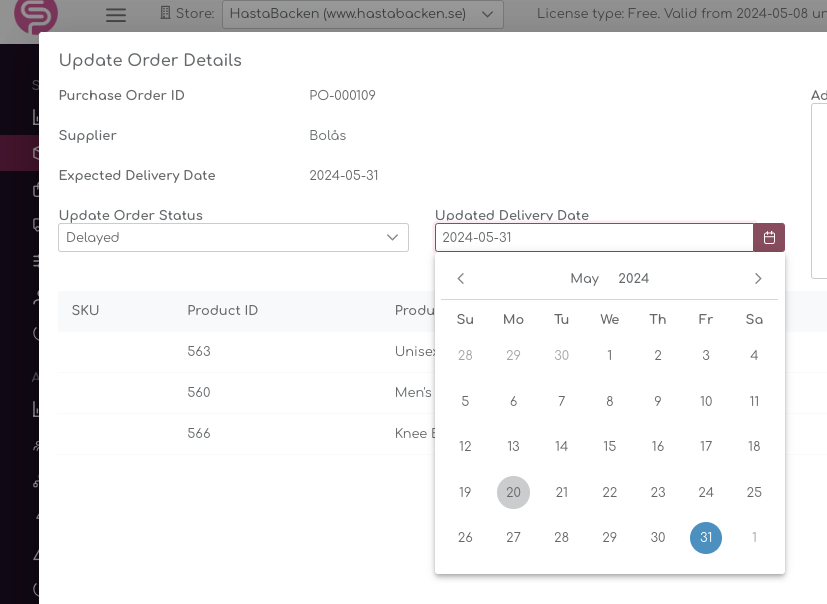This screenshot has width=827, height=604.
Task: Choose May 5 in the calendar
Action: click(x=465, y=401)
